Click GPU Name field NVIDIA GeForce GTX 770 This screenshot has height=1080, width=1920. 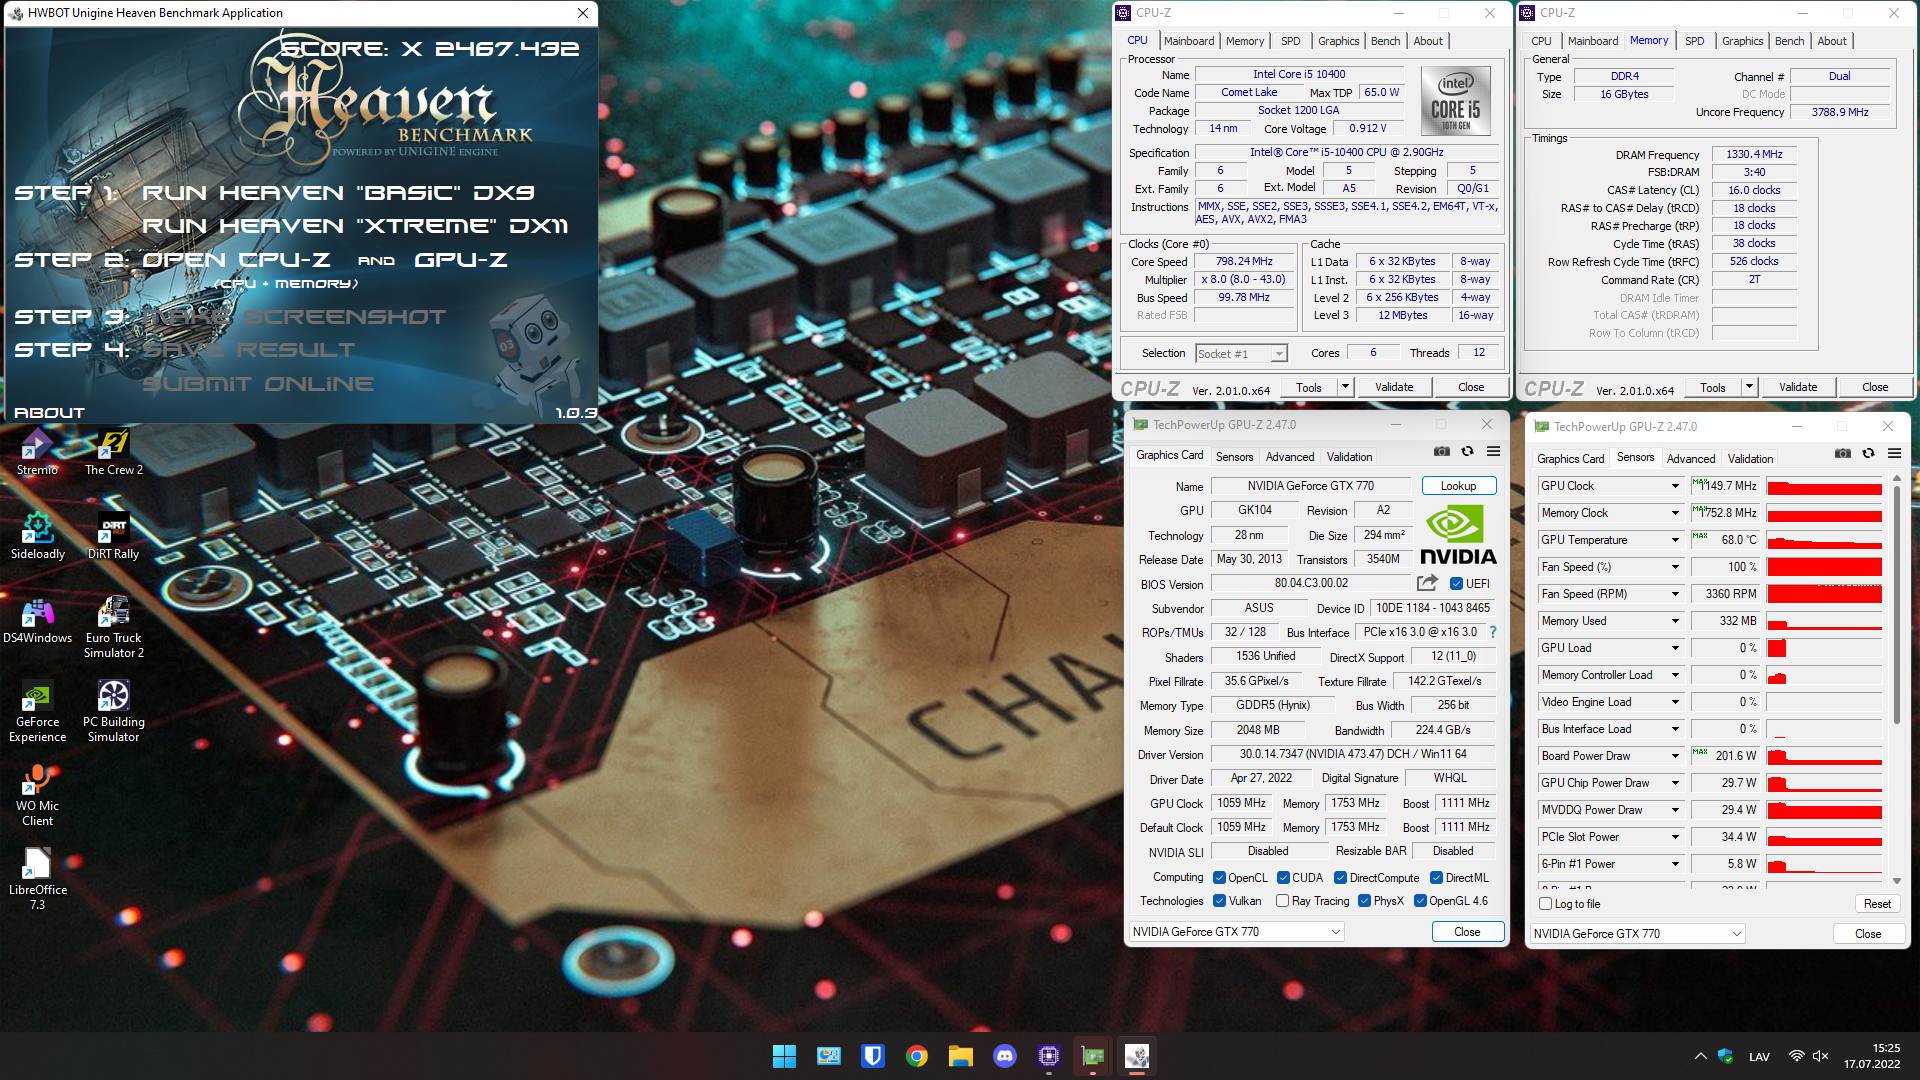(1310, 486)
